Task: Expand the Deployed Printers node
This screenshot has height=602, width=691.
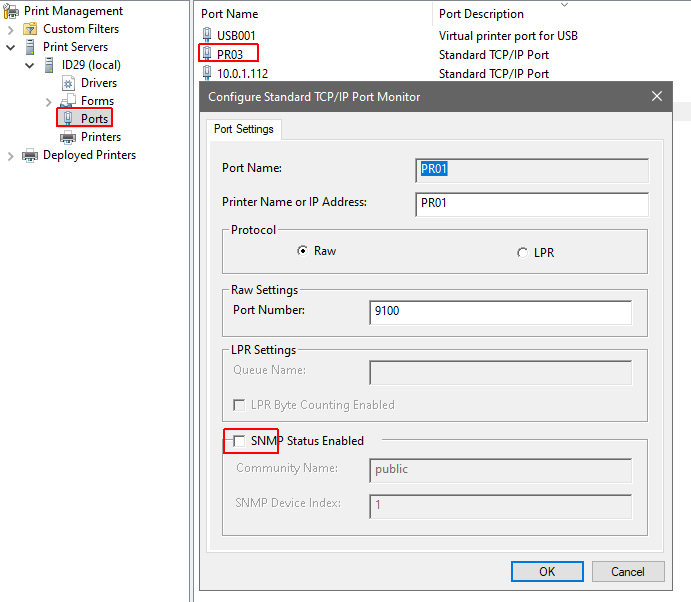Action: click(x=11, y=156)
